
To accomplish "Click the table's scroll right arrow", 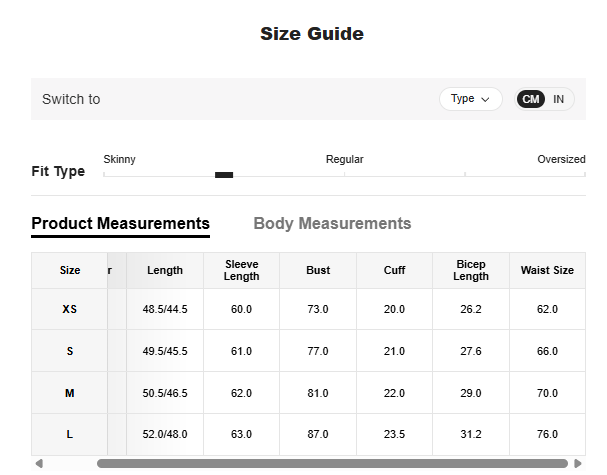I will 578,464.
